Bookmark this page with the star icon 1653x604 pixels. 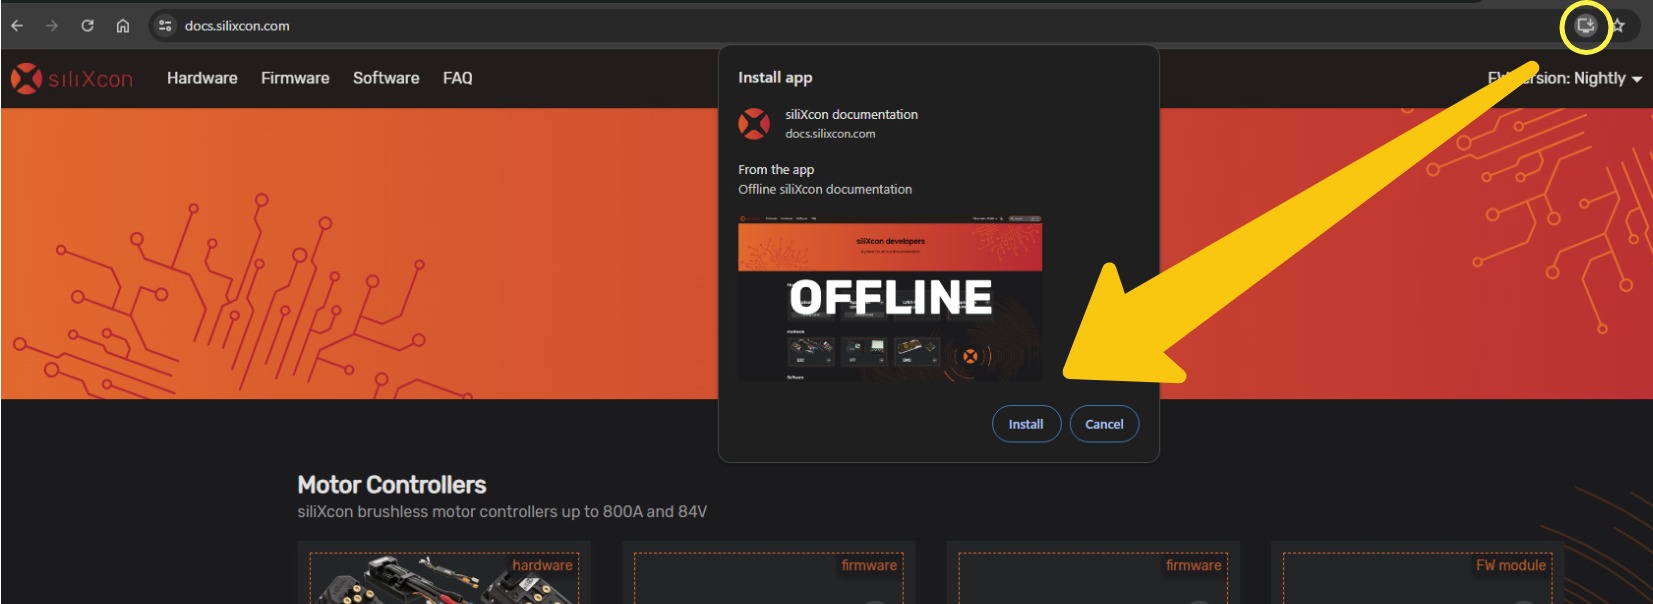(1618, 26)
